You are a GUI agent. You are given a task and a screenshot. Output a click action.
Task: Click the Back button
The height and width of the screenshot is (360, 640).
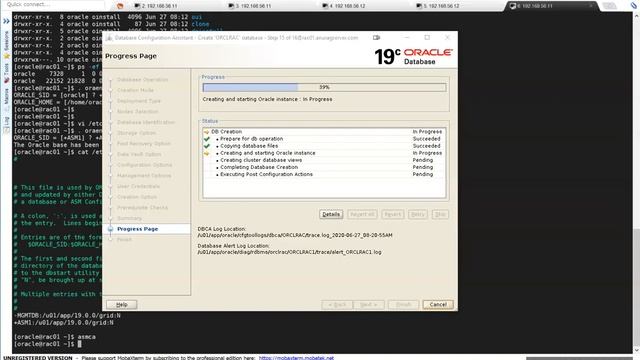click(337, 304)
